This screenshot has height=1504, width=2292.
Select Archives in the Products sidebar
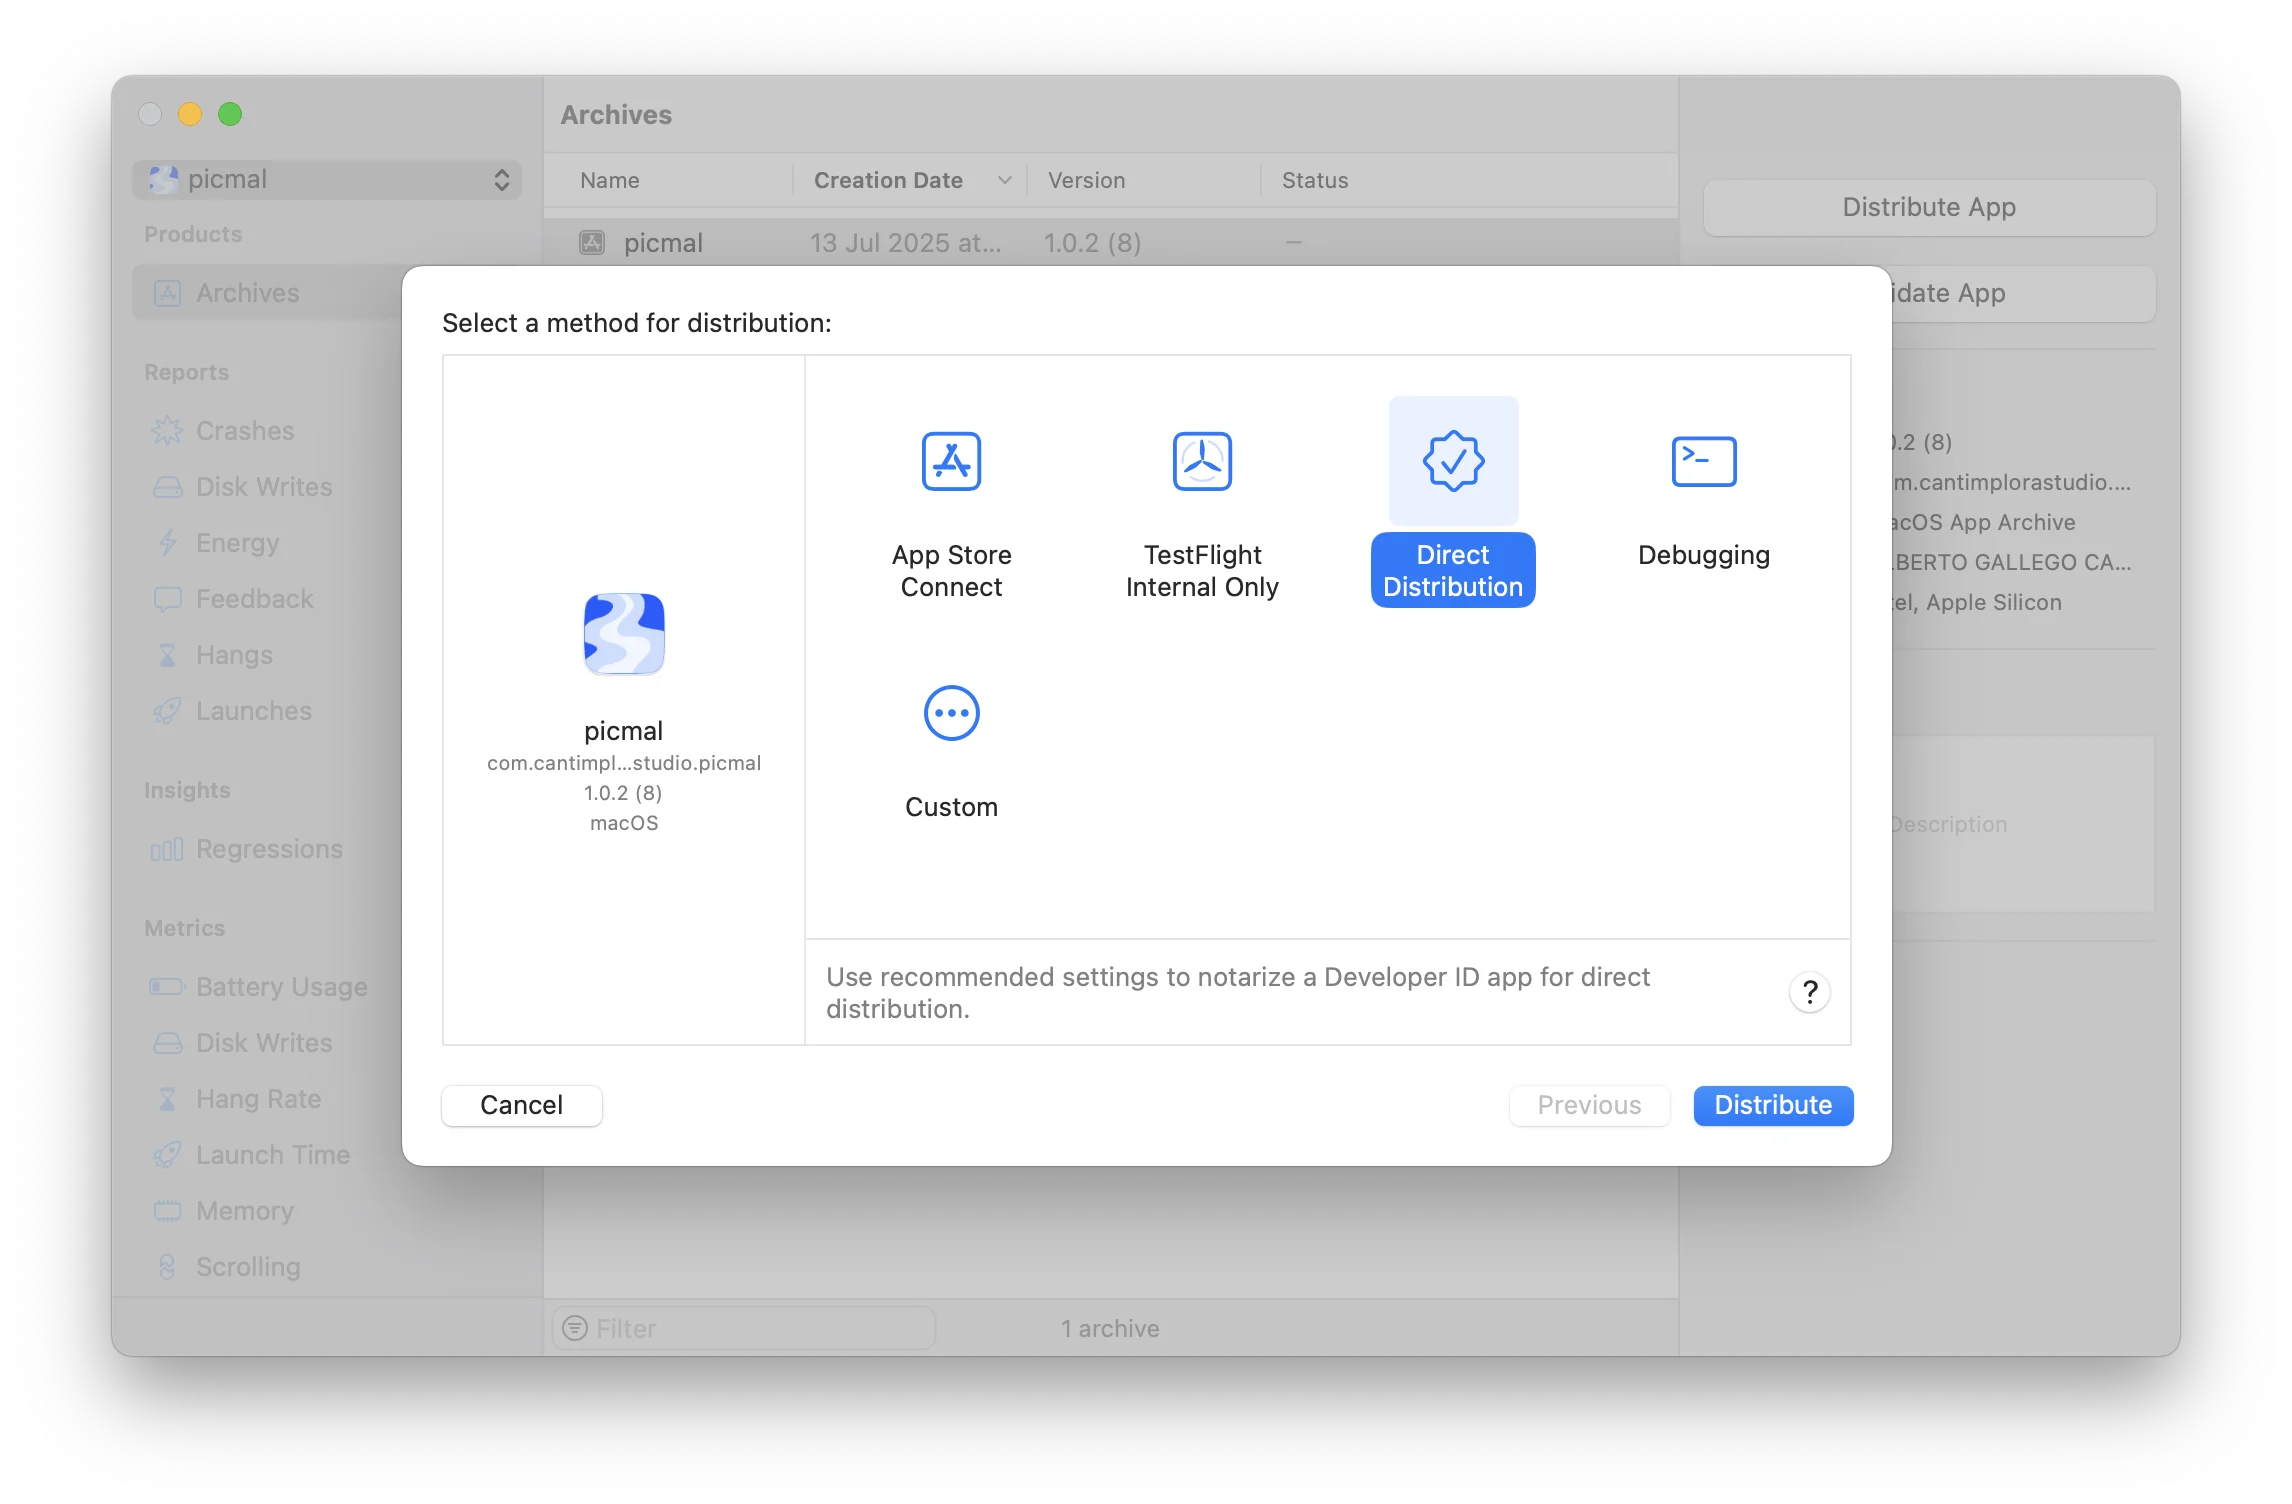247,293
